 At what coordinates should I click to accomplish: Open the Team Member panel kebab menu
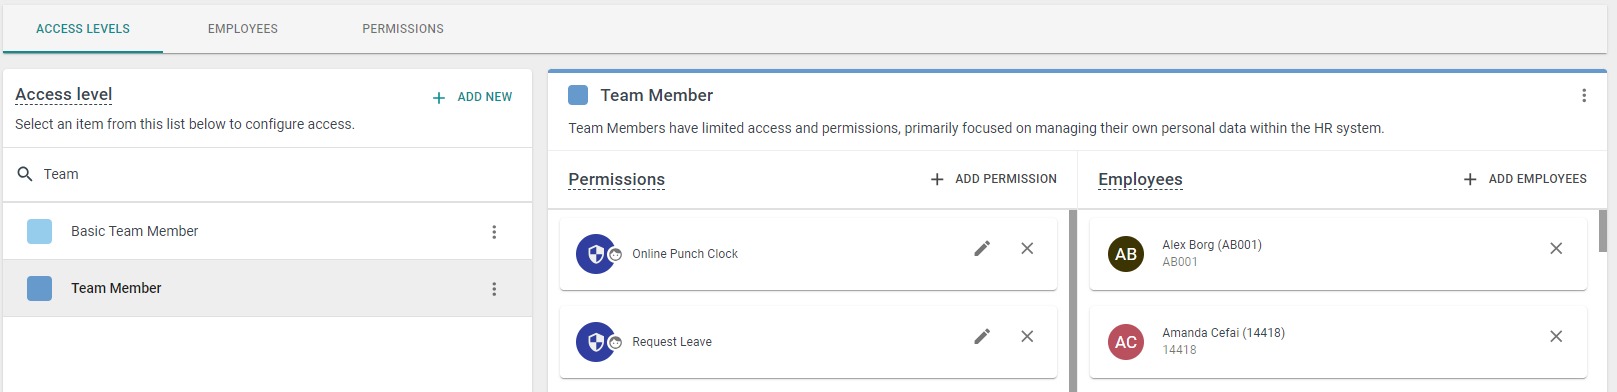pos(1584,95)
